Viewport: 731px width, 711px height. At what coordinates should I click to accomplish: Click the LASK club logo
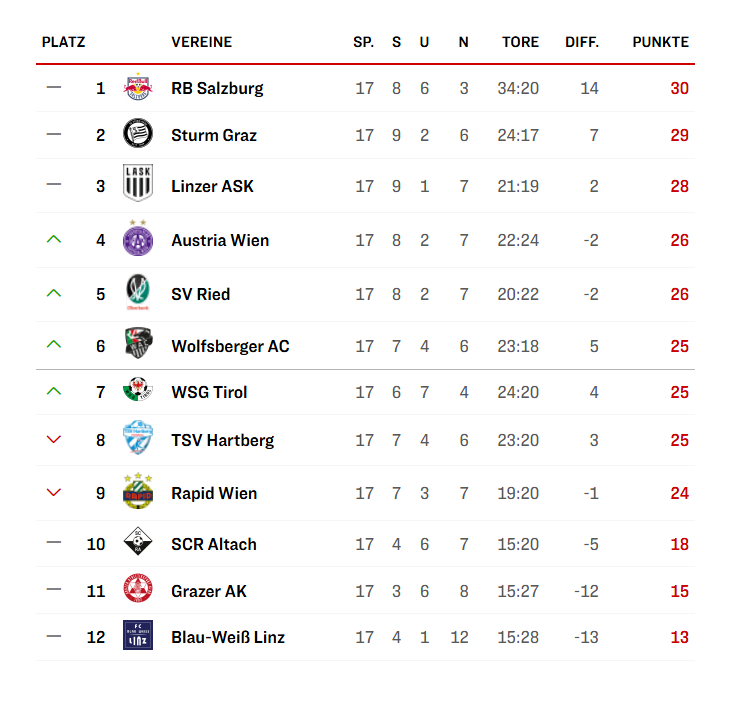coord(137,185)
